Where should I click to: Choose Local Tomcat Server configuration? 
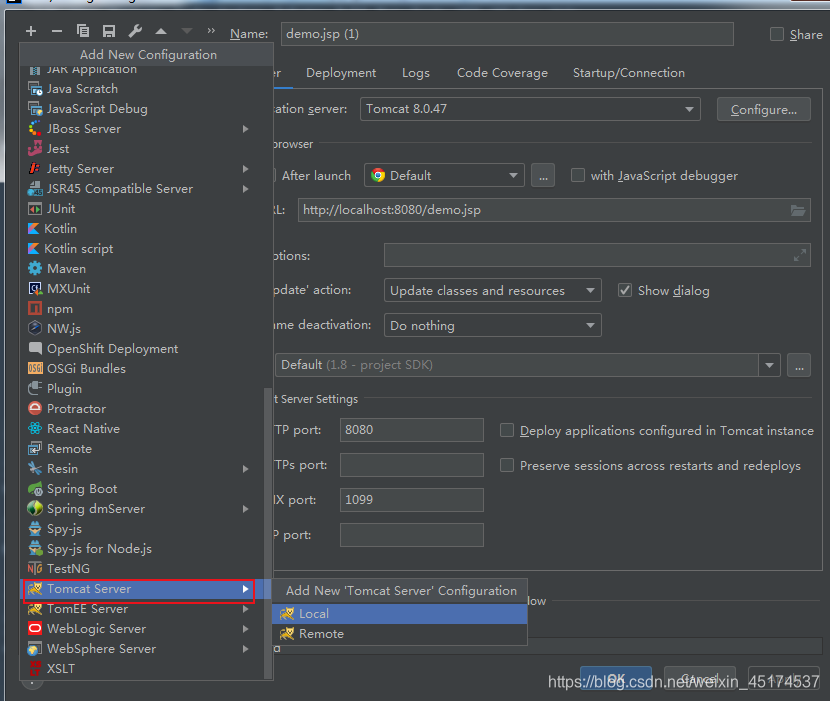click(400, 614)
